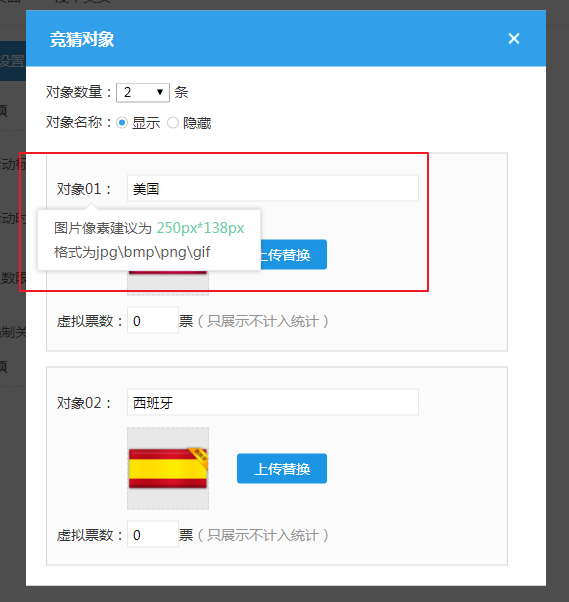Image resolution: width=569 pixels, height=602 pixels.
Task: Click the dropdown arrow next to 2
Action: pos(160,93)
